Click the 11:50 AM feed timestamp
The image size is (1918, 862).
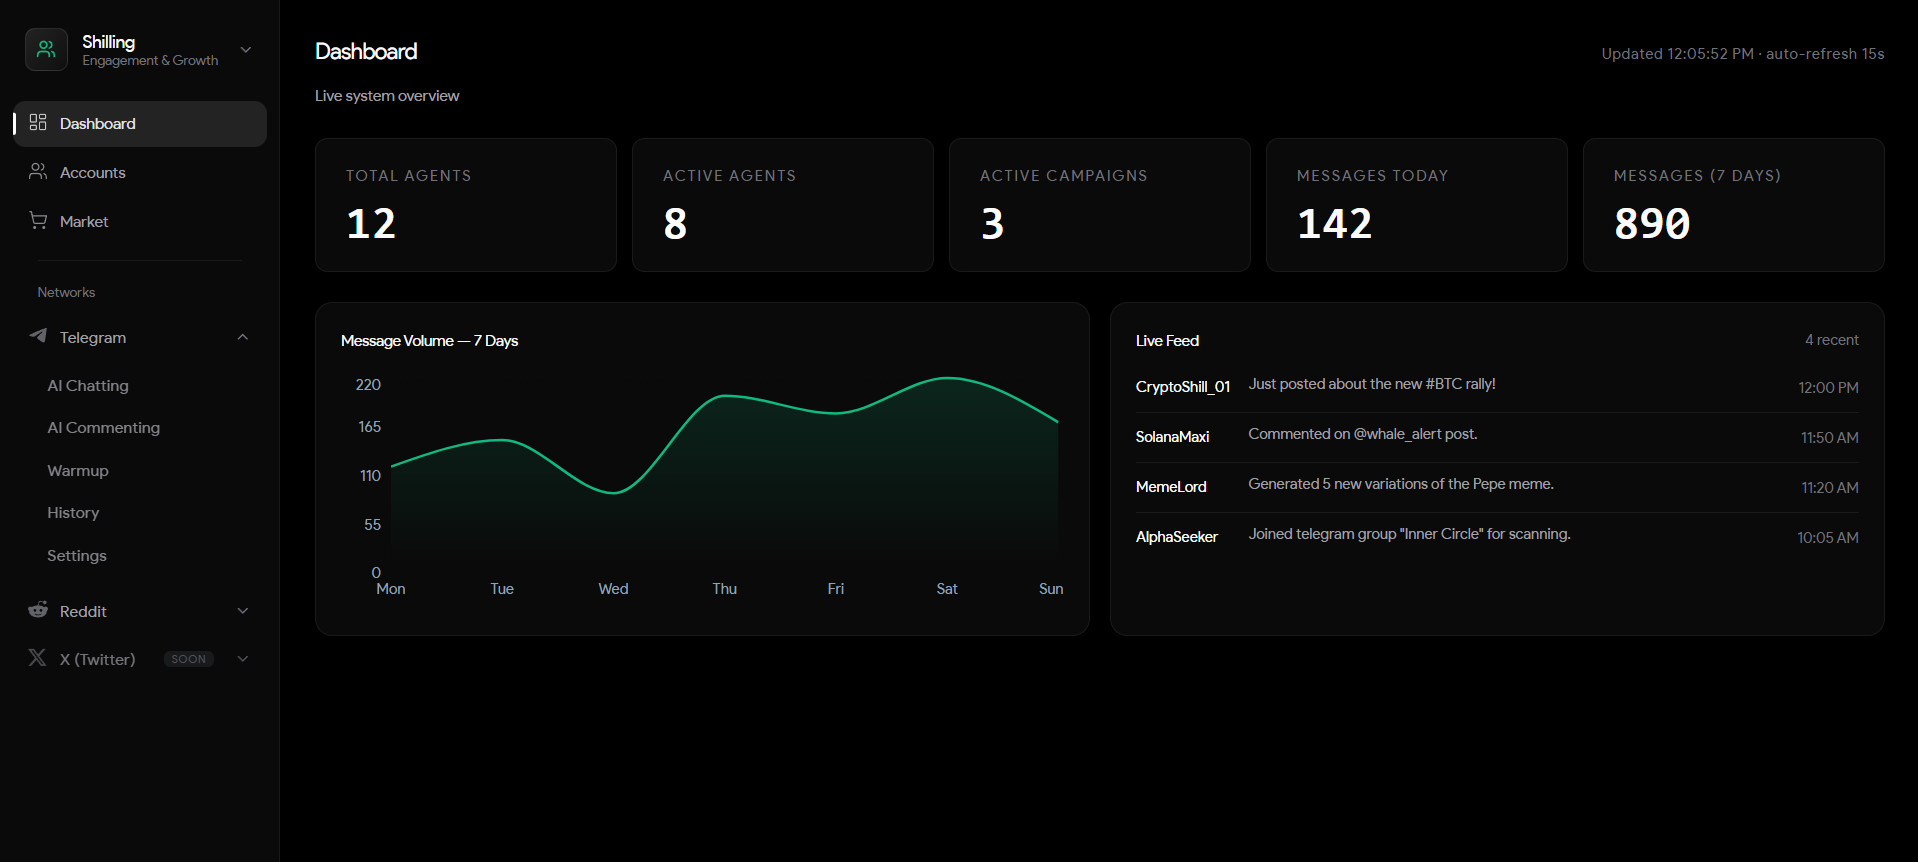pos(1830,438)
